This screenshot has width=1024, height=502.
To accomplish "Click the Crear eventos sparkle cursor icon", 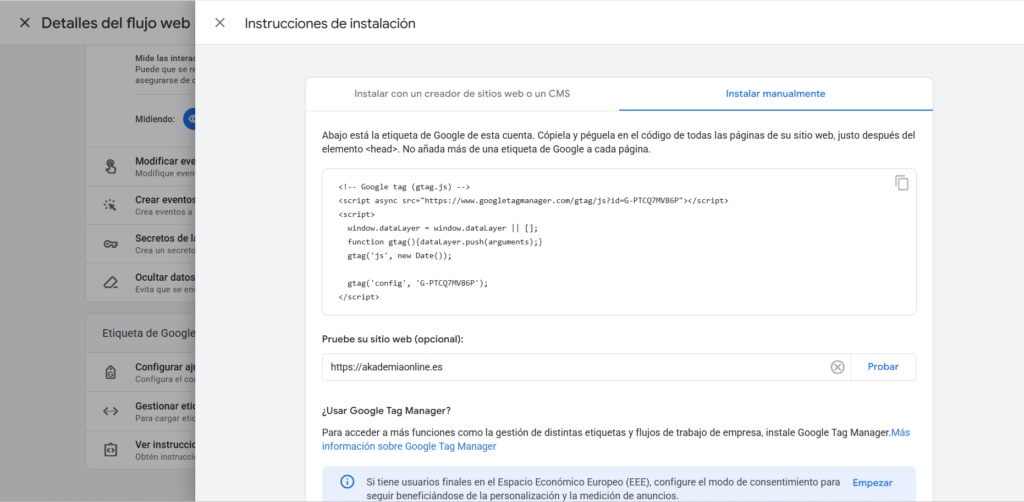I will pos(110,205).
